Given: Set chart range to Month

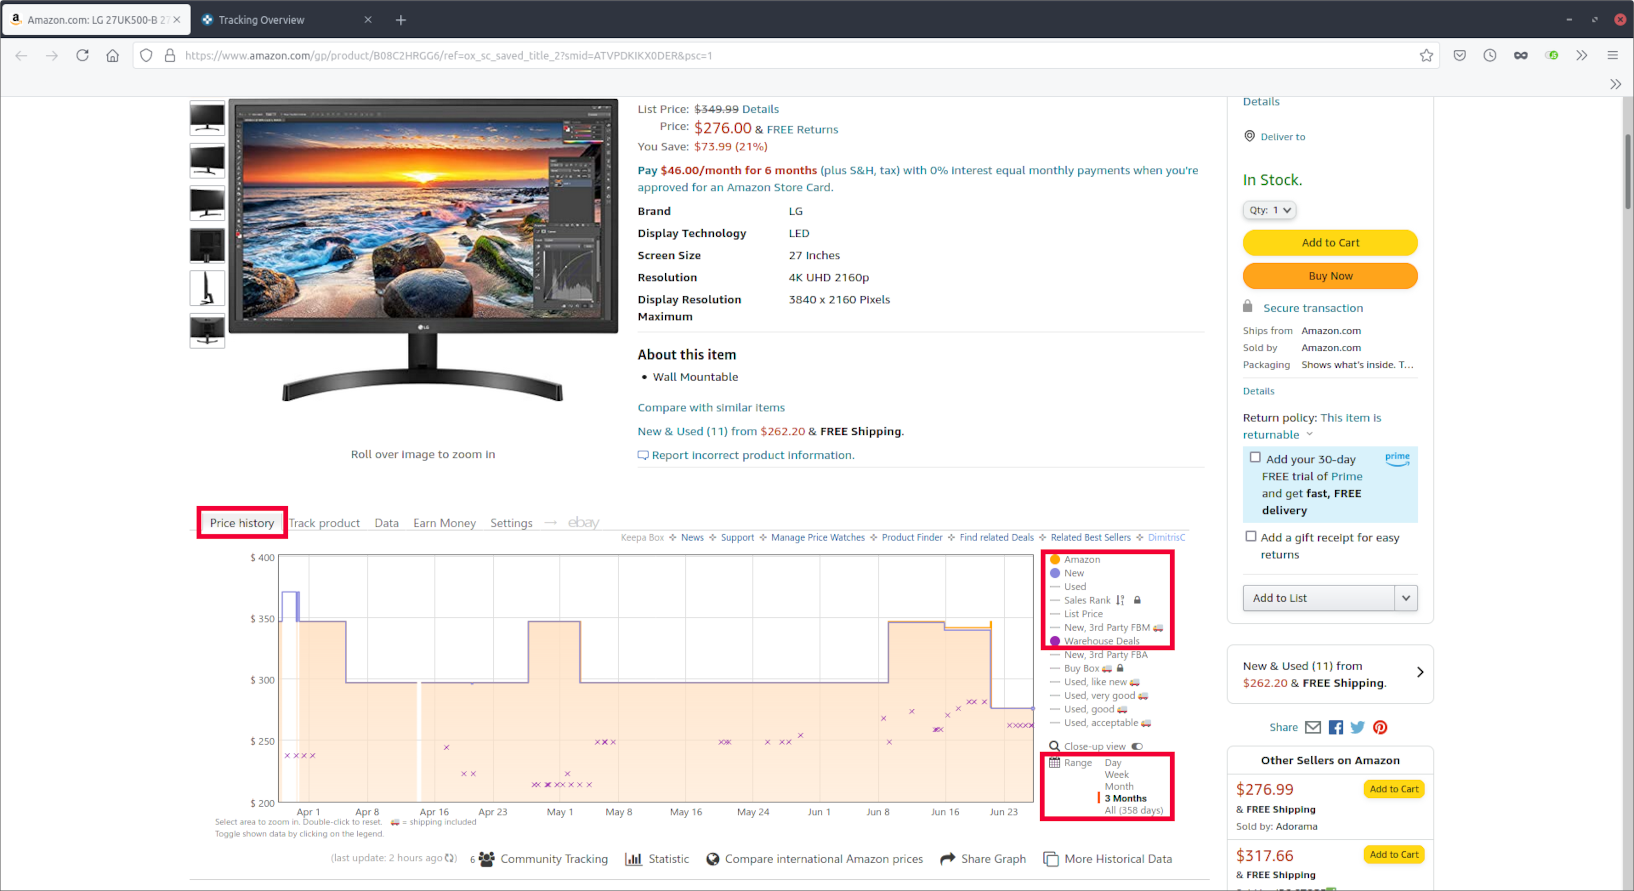Looking at the screenshot, I should click(1119, 787).
